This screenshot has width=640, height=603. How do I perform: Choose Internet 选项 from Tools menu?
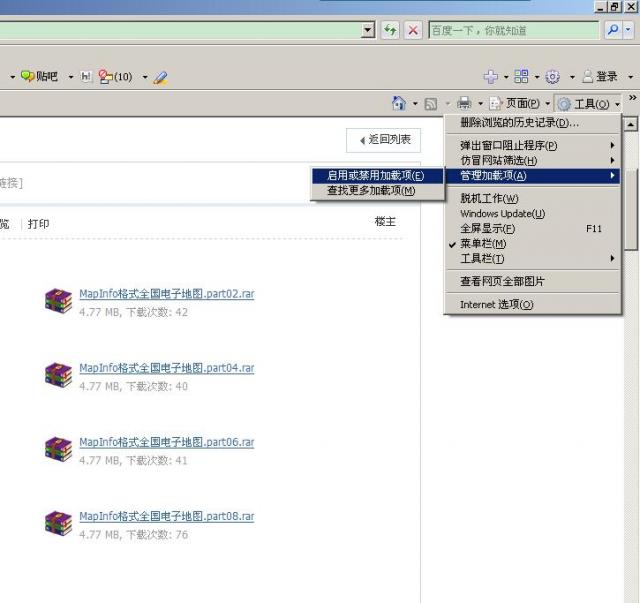(496, 305)
